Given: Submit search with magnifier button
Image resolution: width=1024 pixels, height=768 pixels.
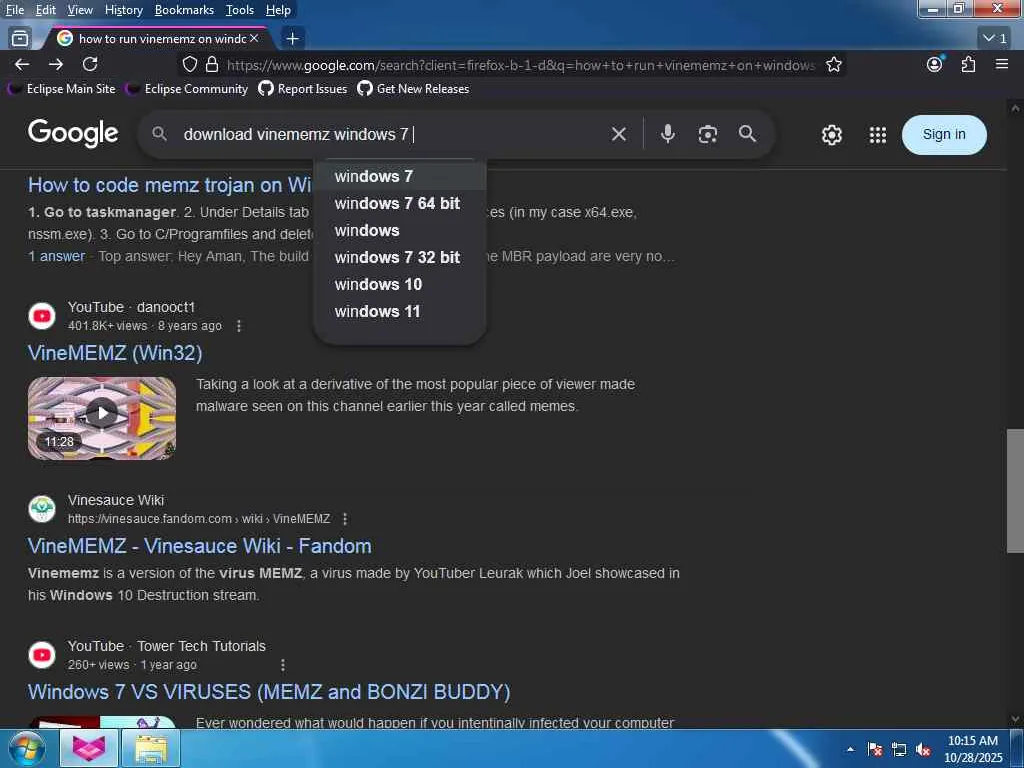Looking at the screenshot, I should tap(747, 134).
